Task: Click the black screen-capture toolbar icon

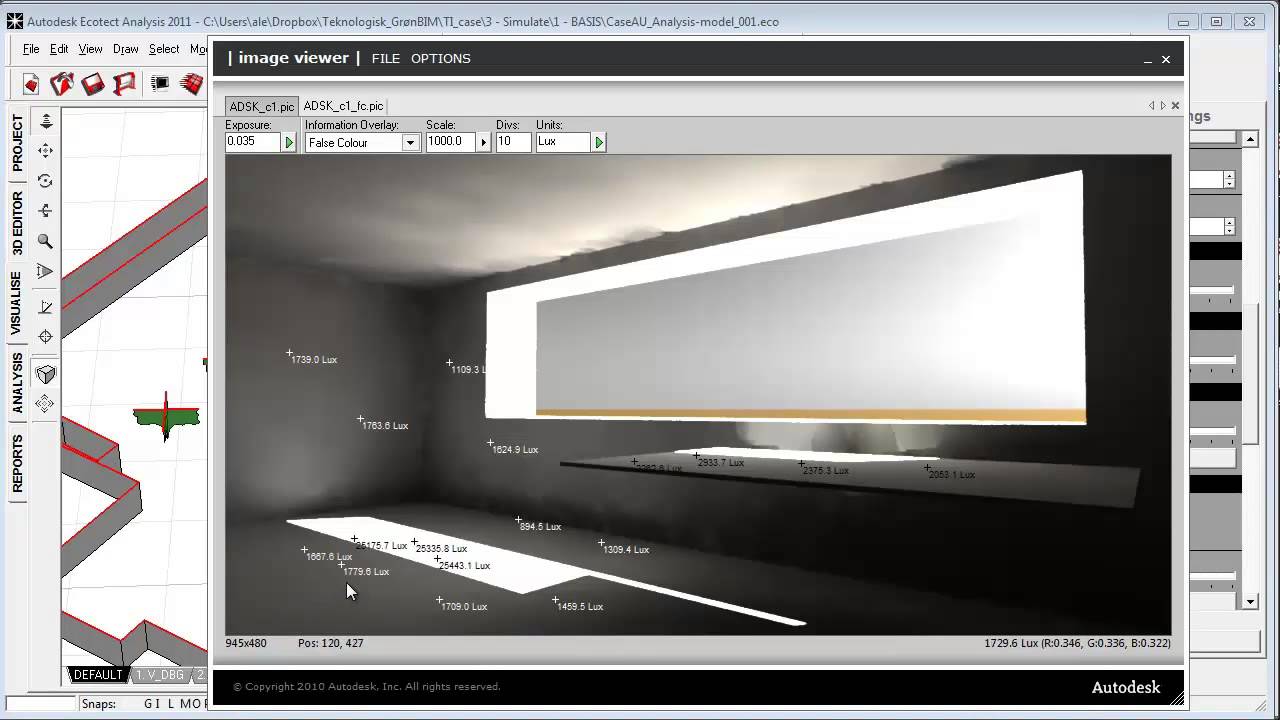Action: tap(160, 84)
